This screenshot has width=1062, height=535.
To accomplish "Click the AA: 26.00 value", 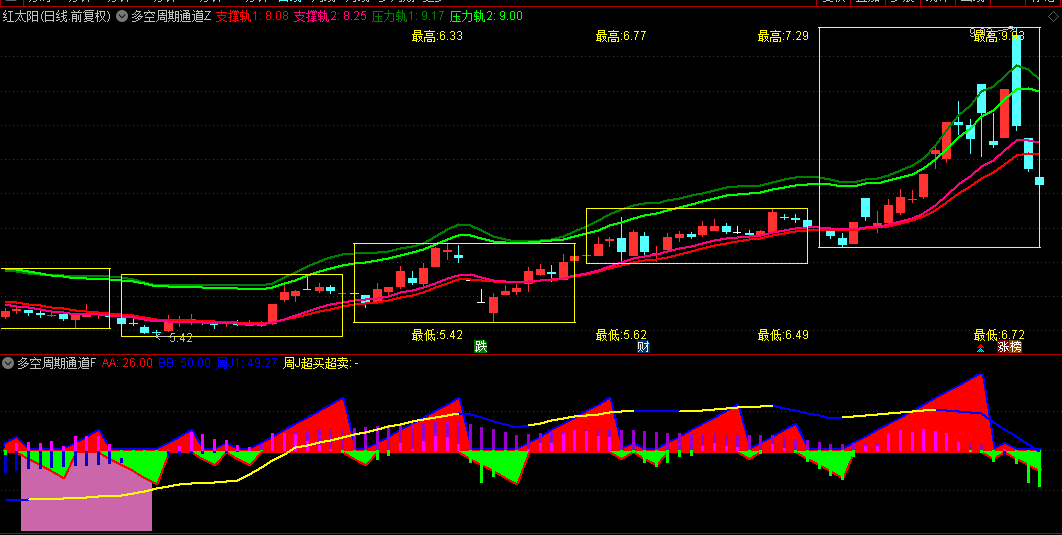I will pyautogui.click(x=127, y=363).
